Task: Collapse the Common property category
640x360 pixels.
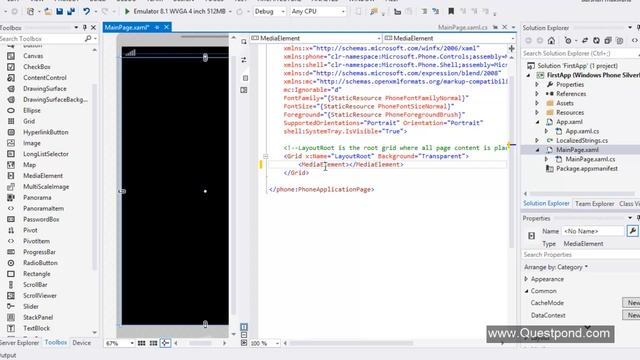Action: (x=526, y=291)
